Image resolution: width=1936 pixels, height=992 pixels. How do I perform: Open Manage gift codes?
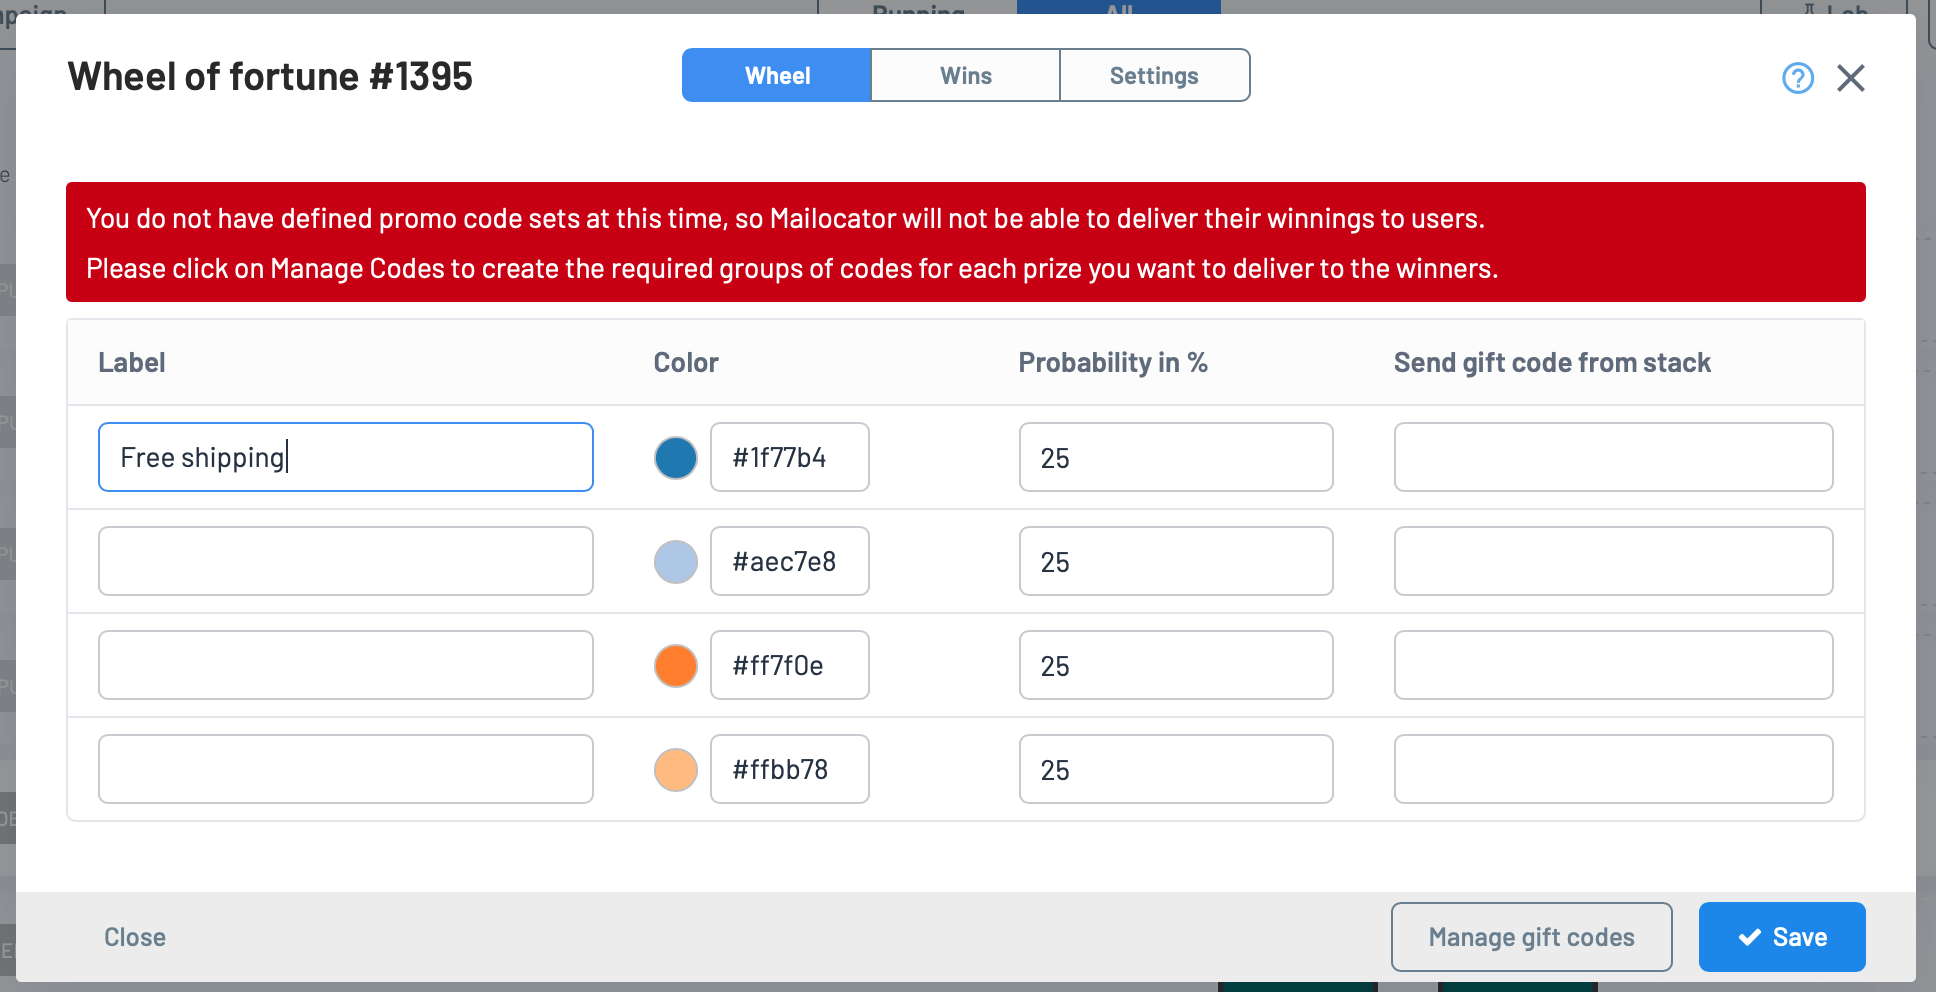click(1531, 937)
